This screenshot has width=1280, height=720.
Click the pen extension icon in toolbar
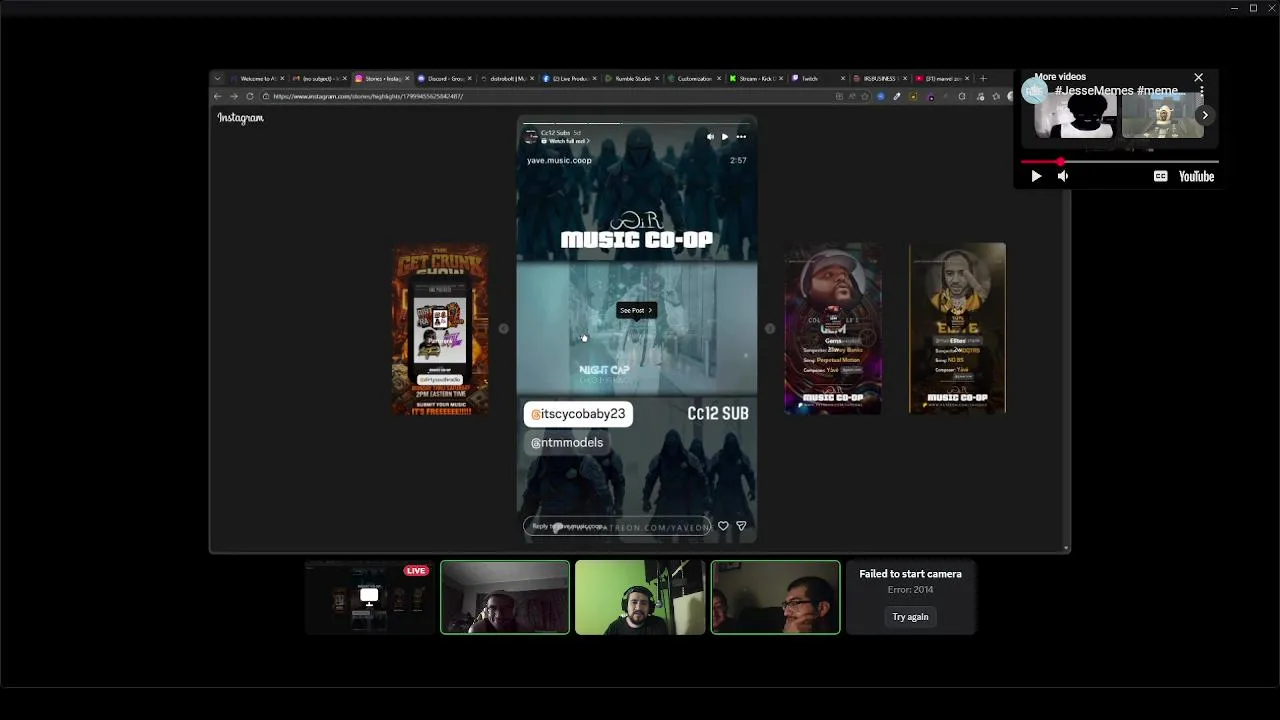point(897,96)
